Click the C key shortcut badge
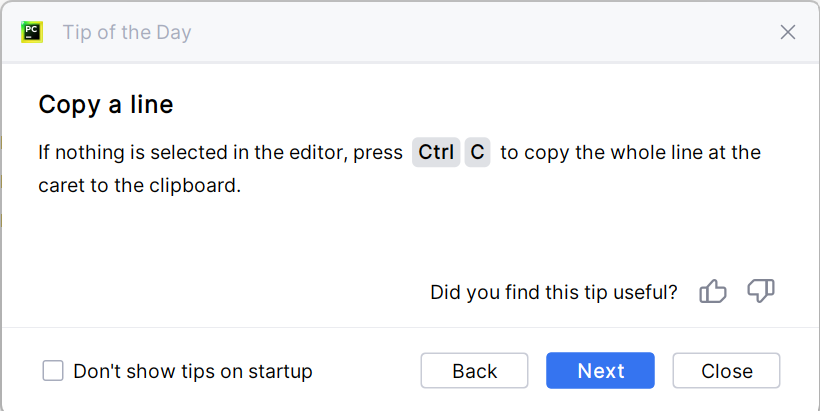820x411 pixels. tap(478, 153)
